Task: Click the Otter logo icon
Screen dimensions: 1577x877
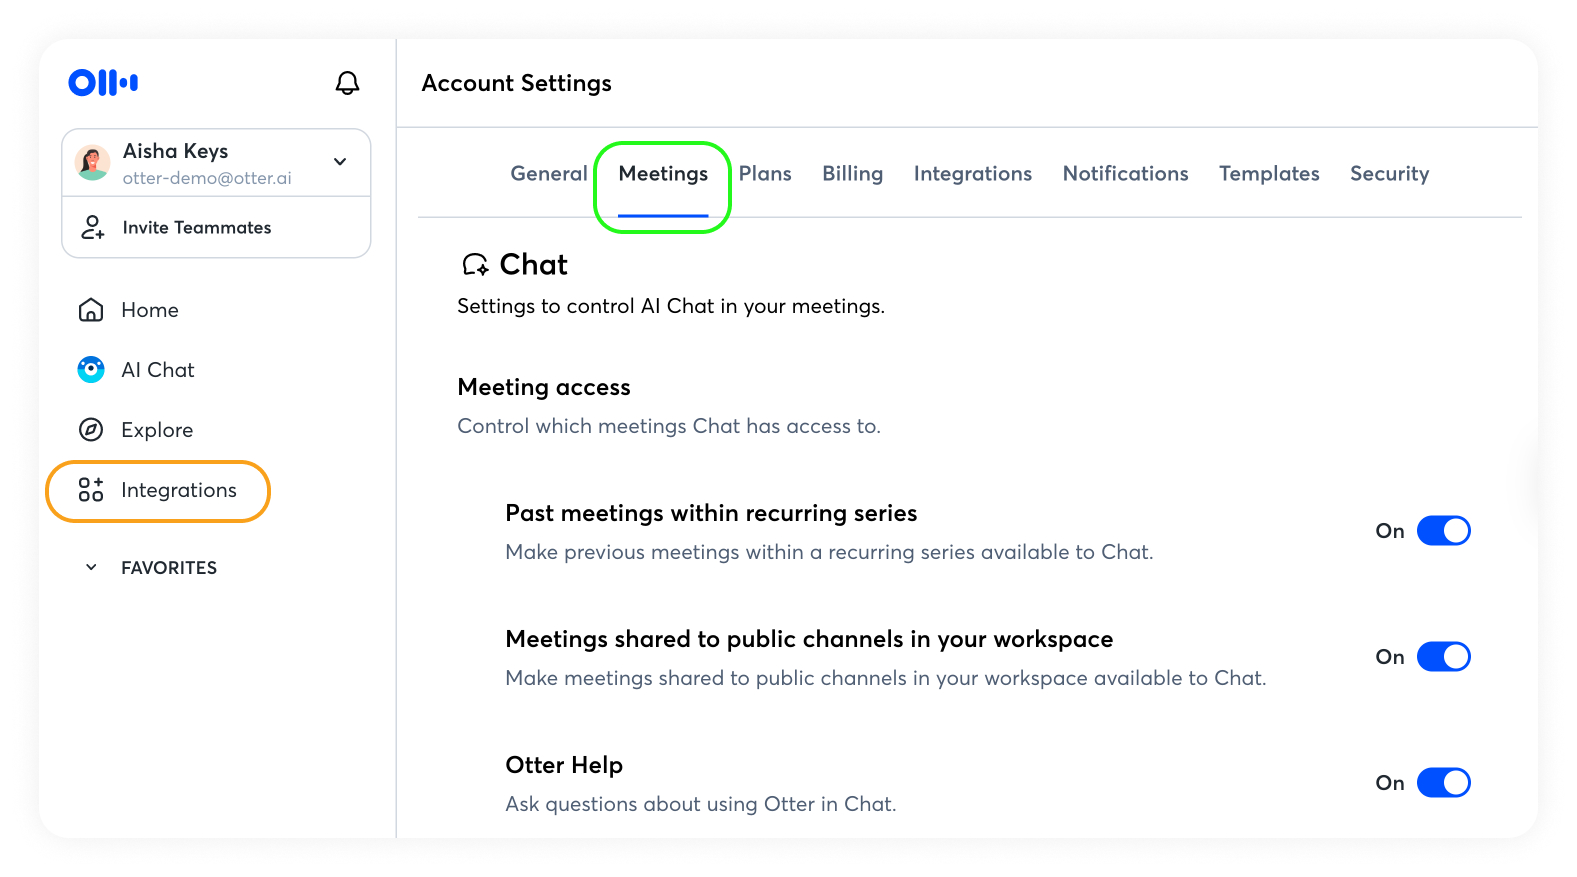Action: coord(103,82)
